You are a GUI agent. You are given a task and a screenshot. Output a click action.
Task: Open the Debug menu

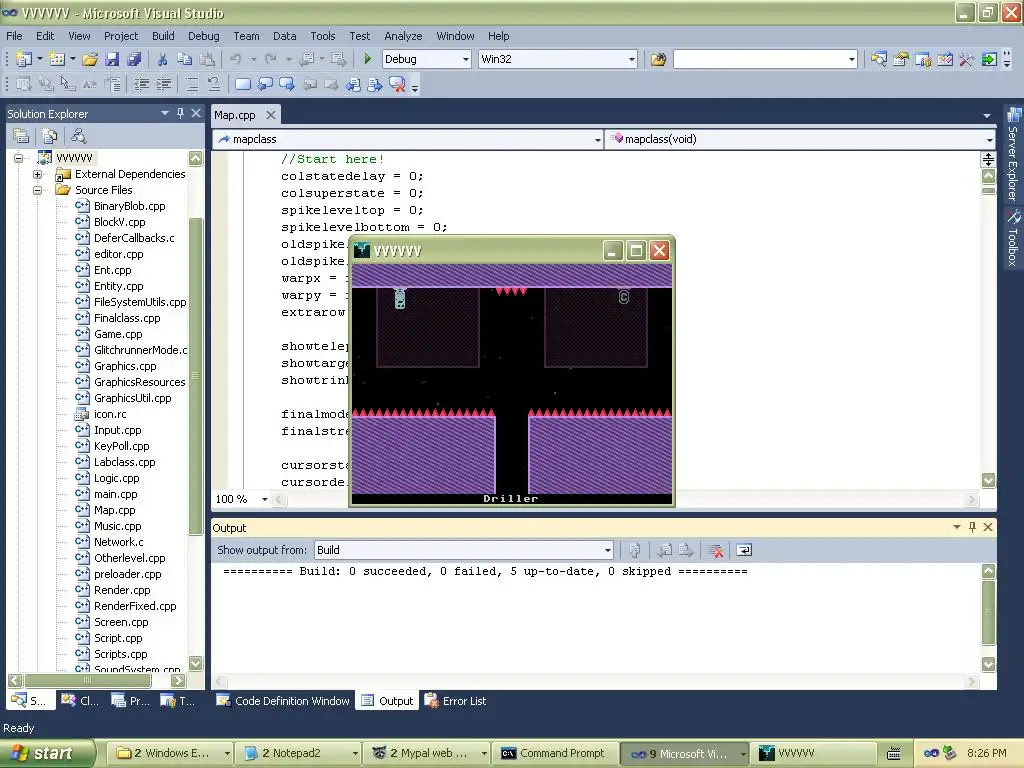[204, 36]
